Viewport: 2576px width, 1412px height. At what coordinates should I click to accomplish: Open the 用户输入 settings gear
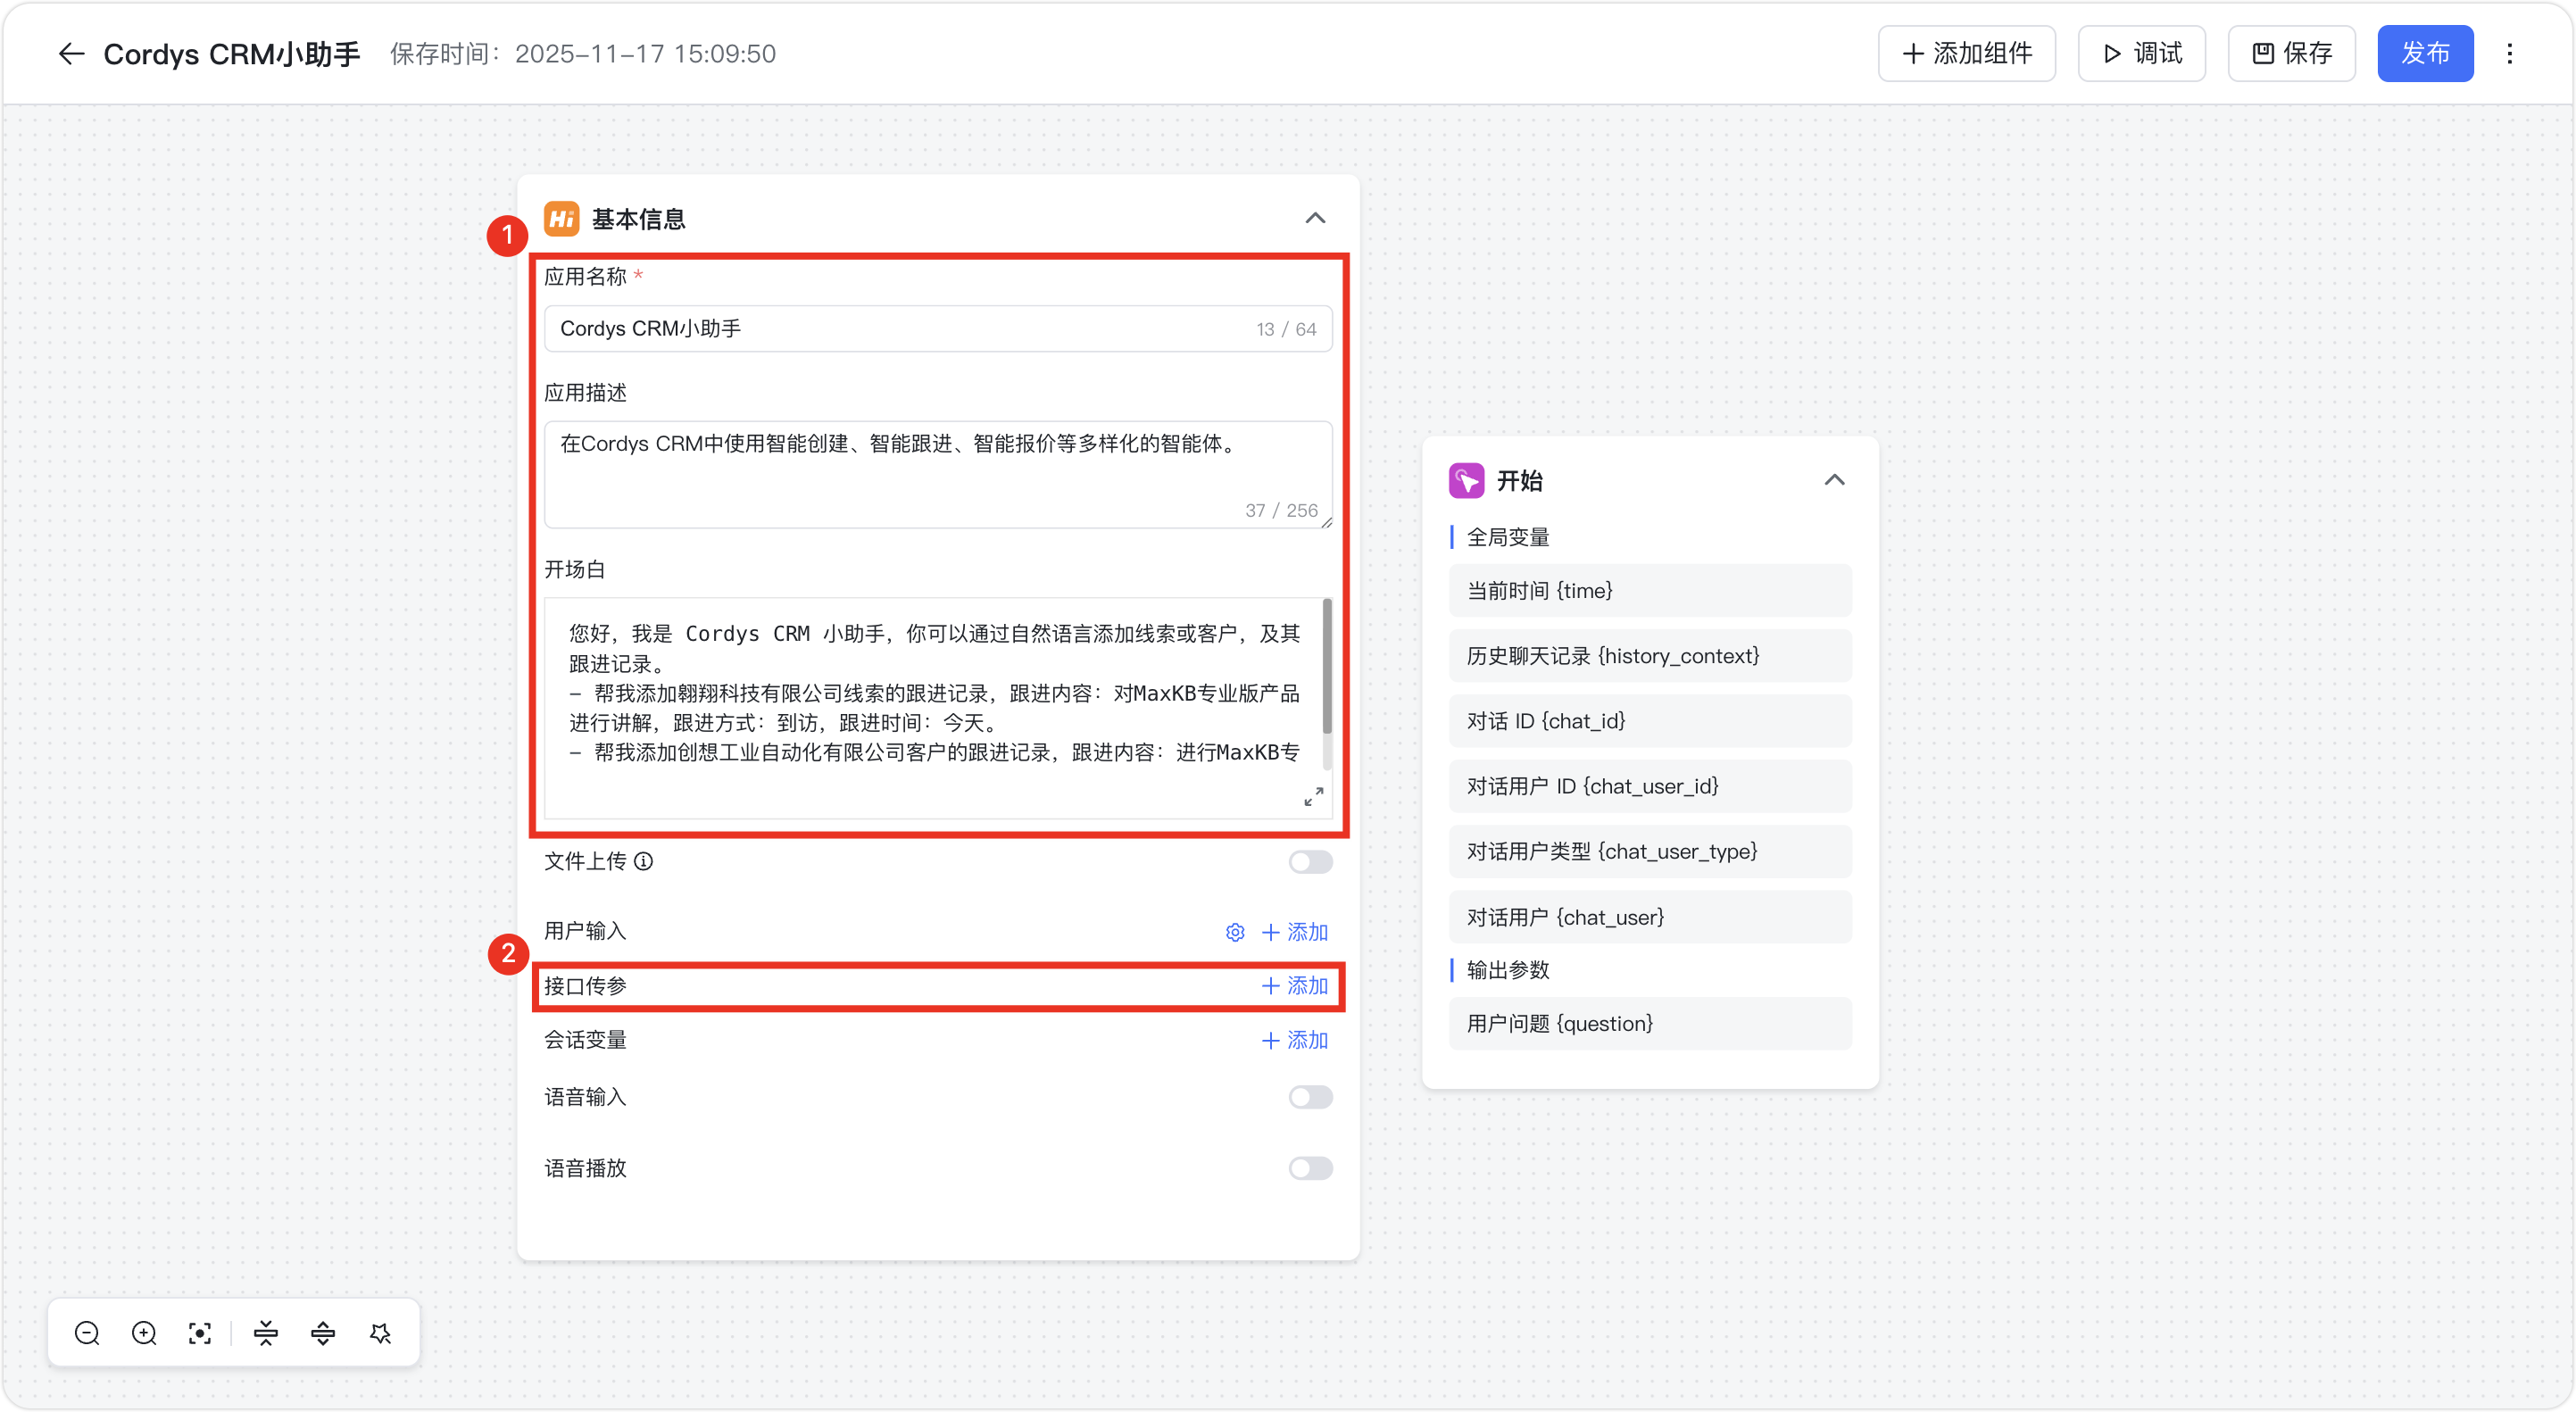[1235, 932]
